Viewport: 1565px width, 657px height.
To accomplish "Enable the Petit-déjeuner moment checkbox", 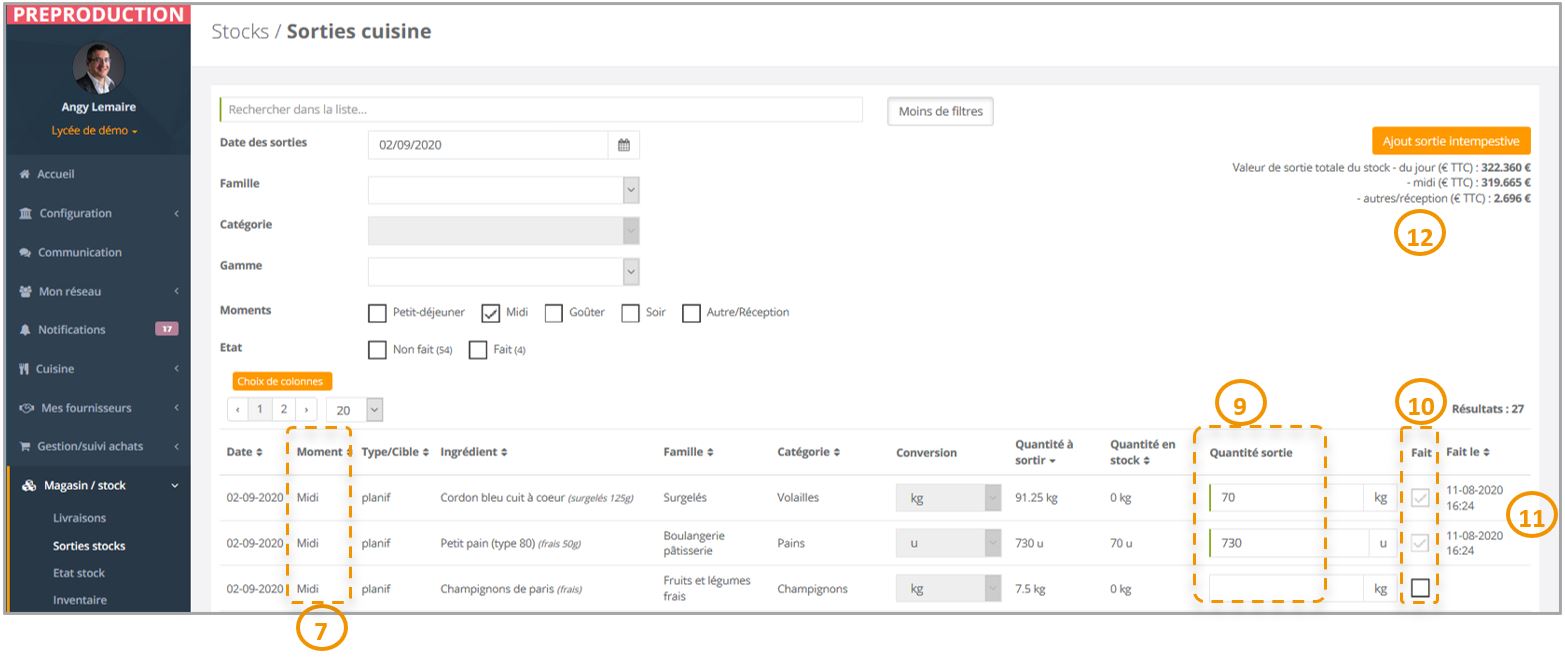I will point(377,313).
